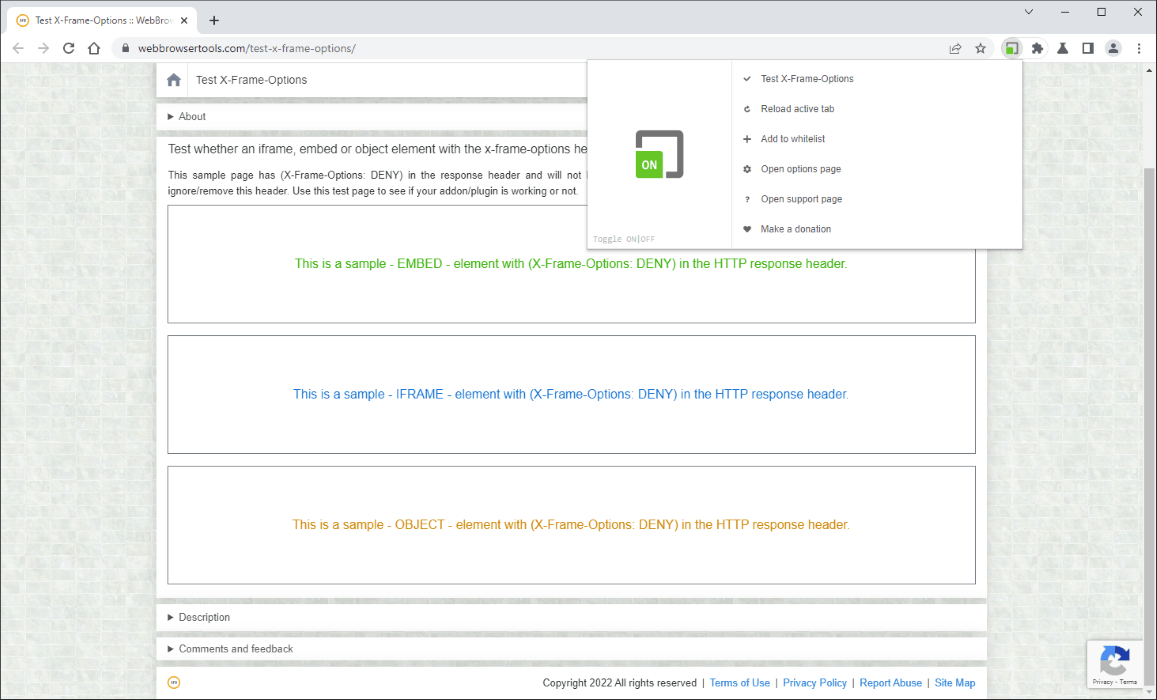Screen dimensions: 1157x700
Task: Click the Test X-Frame-Options page heading
Action: [x=251, y=80]
